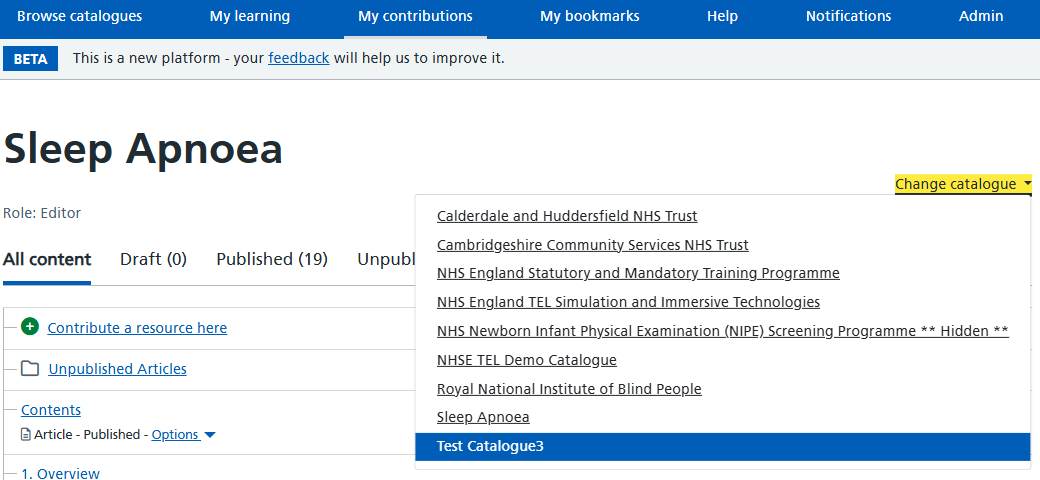Open the Admin menu item
The width and height of the screenshot is (1040, 480).
coord(981,17)
